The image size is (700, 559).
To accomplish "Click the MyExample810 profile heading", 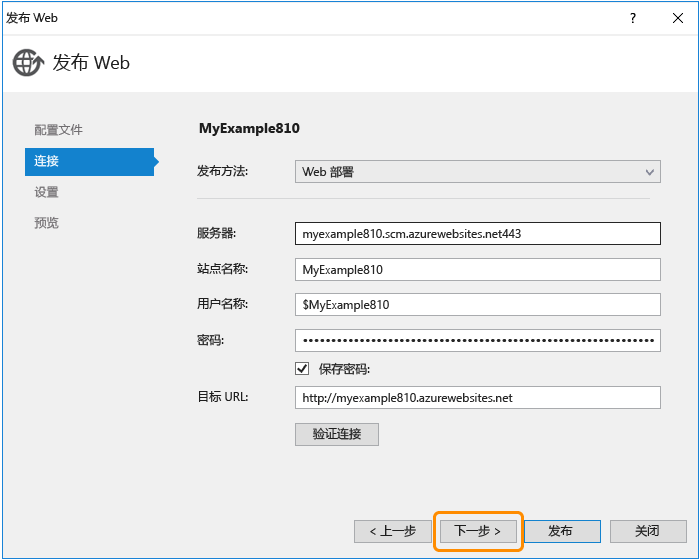I will coord(249,128).
